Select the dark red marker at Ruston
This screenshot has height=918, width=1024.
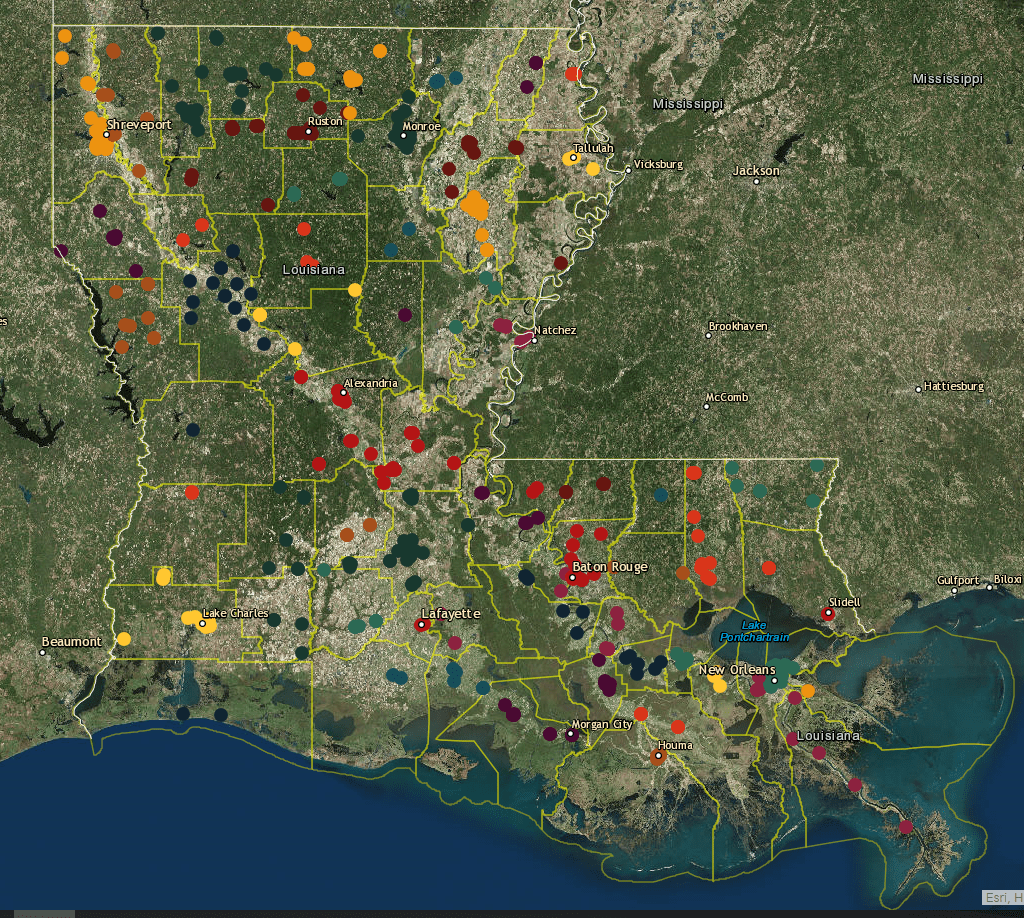click(310, 132)
